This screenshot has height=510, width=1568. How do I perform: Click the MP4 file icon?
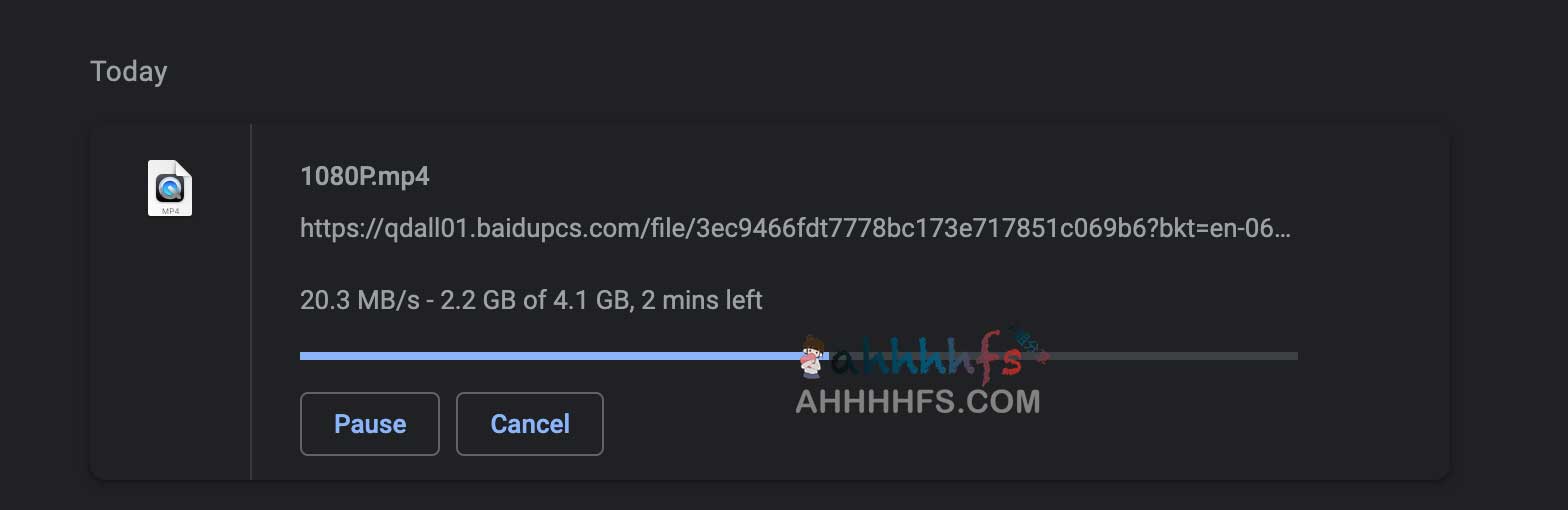coord(170,188)
